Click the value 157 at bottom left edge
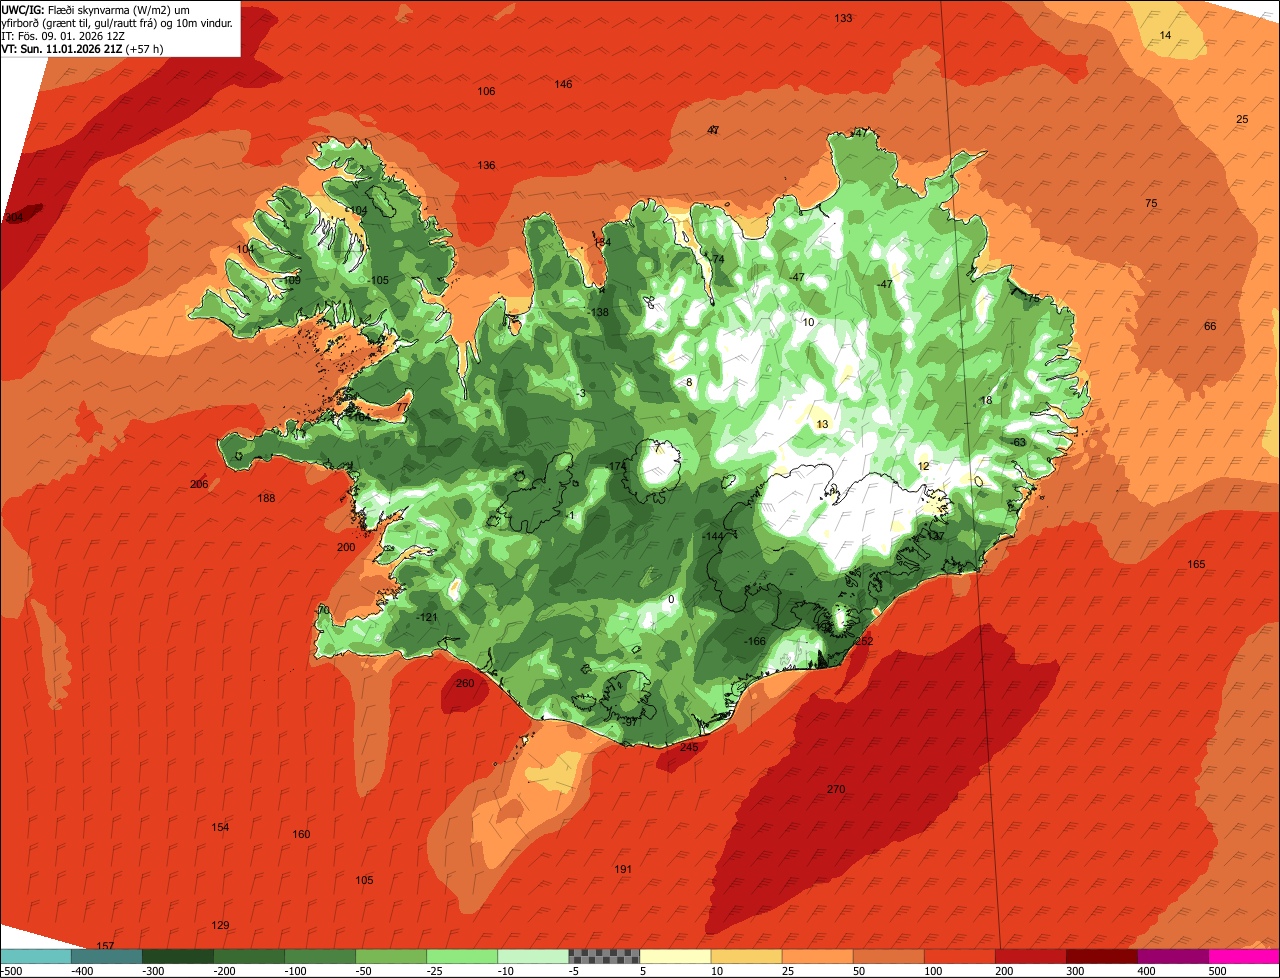The height and width of the screenshot is (978, 1280). pyautogui.click(x=105, y=946)
